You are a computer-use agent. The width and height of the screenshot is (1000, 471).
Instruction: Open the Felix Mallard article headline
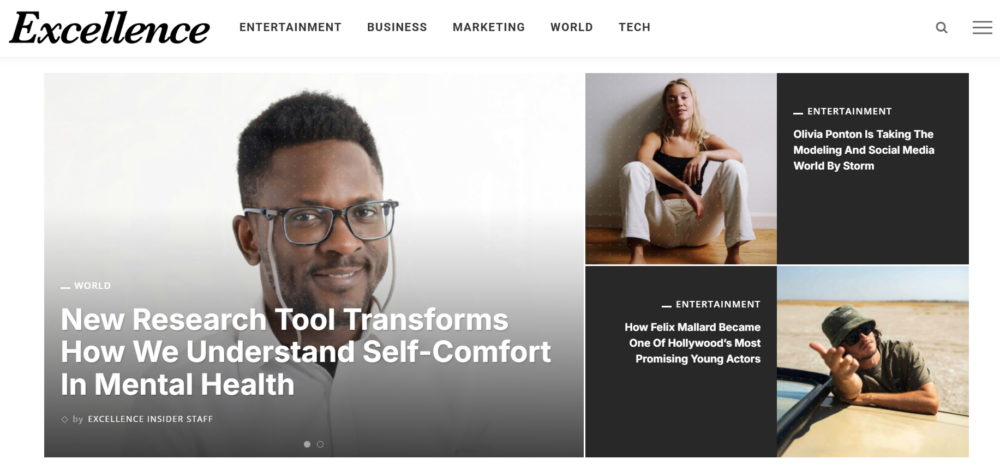click(x=692, y=343)
